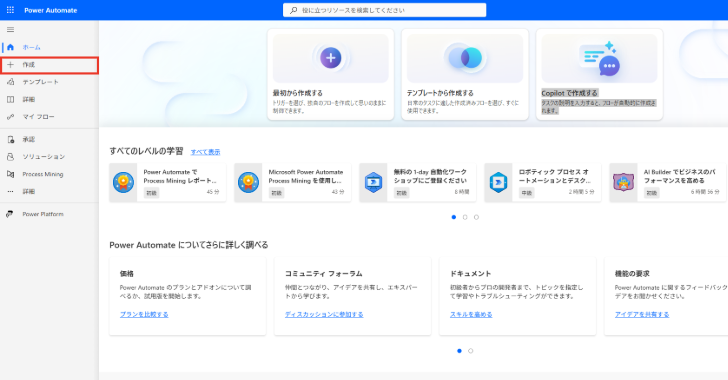Image resolution: width=728 pixels, height=380 pixels.
Task: Select first page dot under info cards
Action: (x=459, y=351)
